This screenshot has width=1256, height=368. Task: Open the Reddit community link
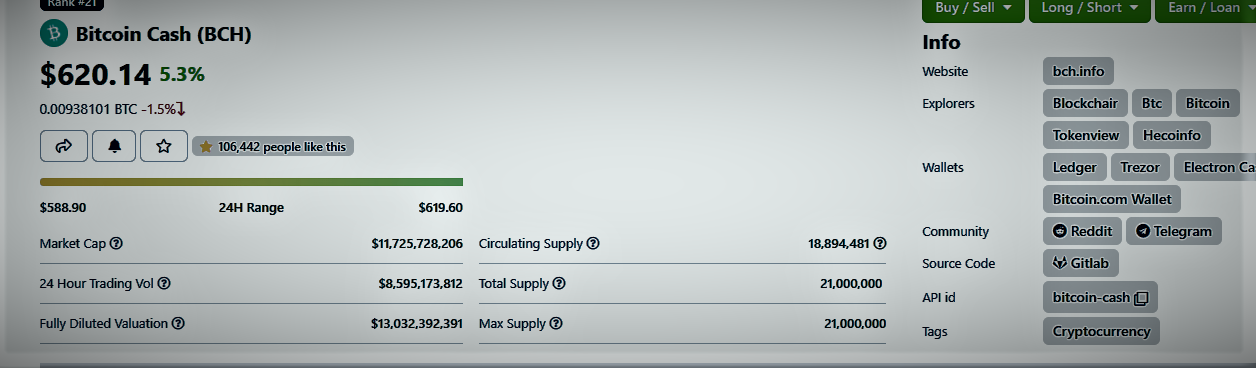pos(1082,231)
